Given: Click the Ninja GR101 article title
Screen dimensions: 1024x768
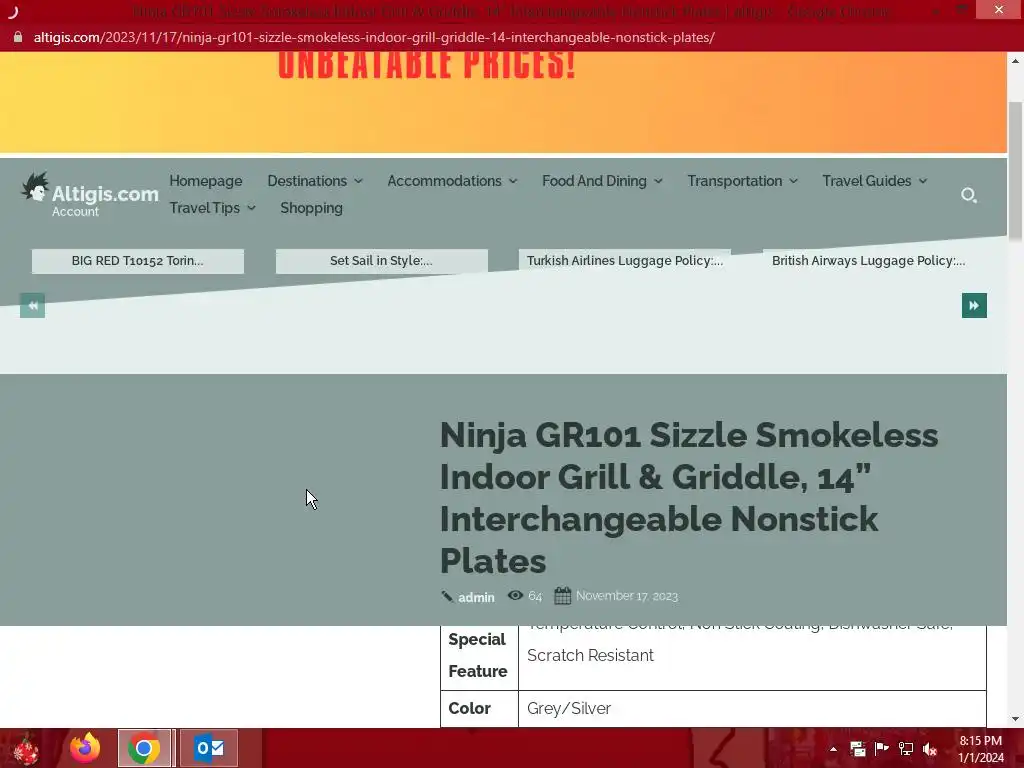Looking at the screenshot, I should (x=689, y=498).
